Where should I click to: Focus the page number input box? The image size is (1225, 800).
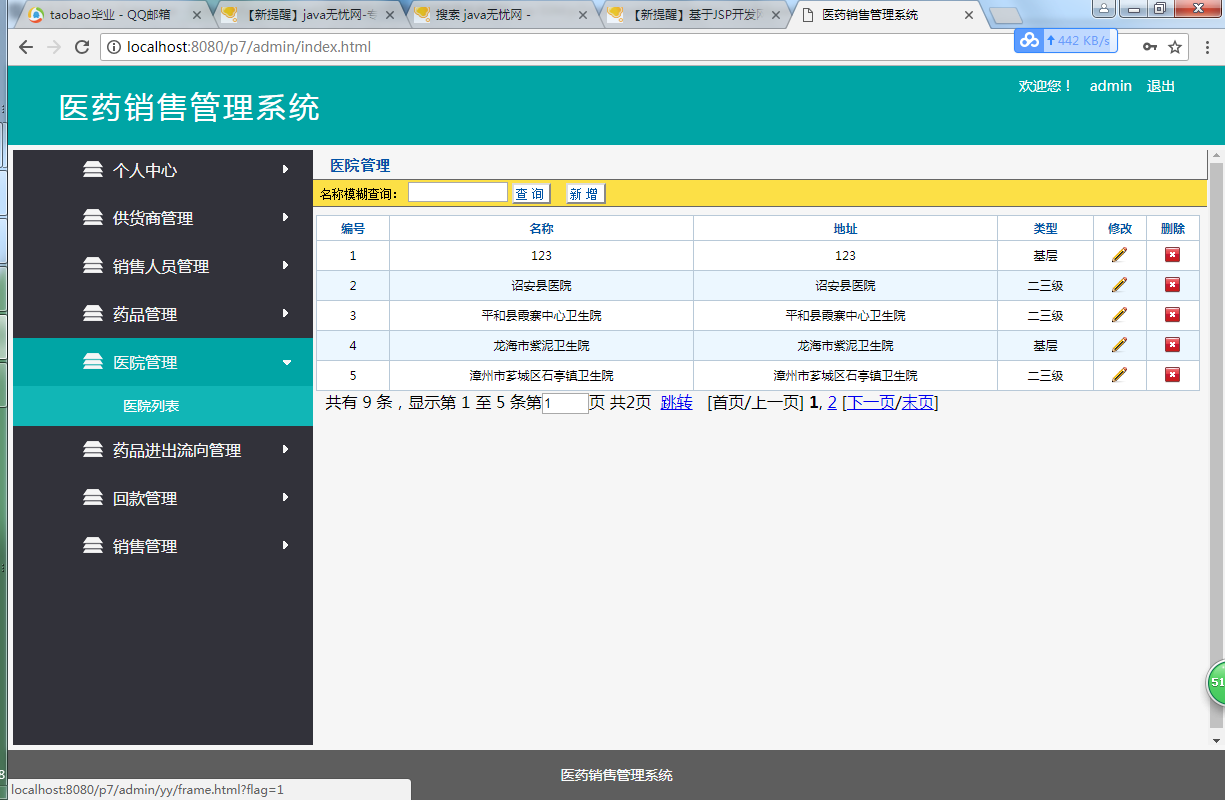pyautogui.click(x=565, y=403)
